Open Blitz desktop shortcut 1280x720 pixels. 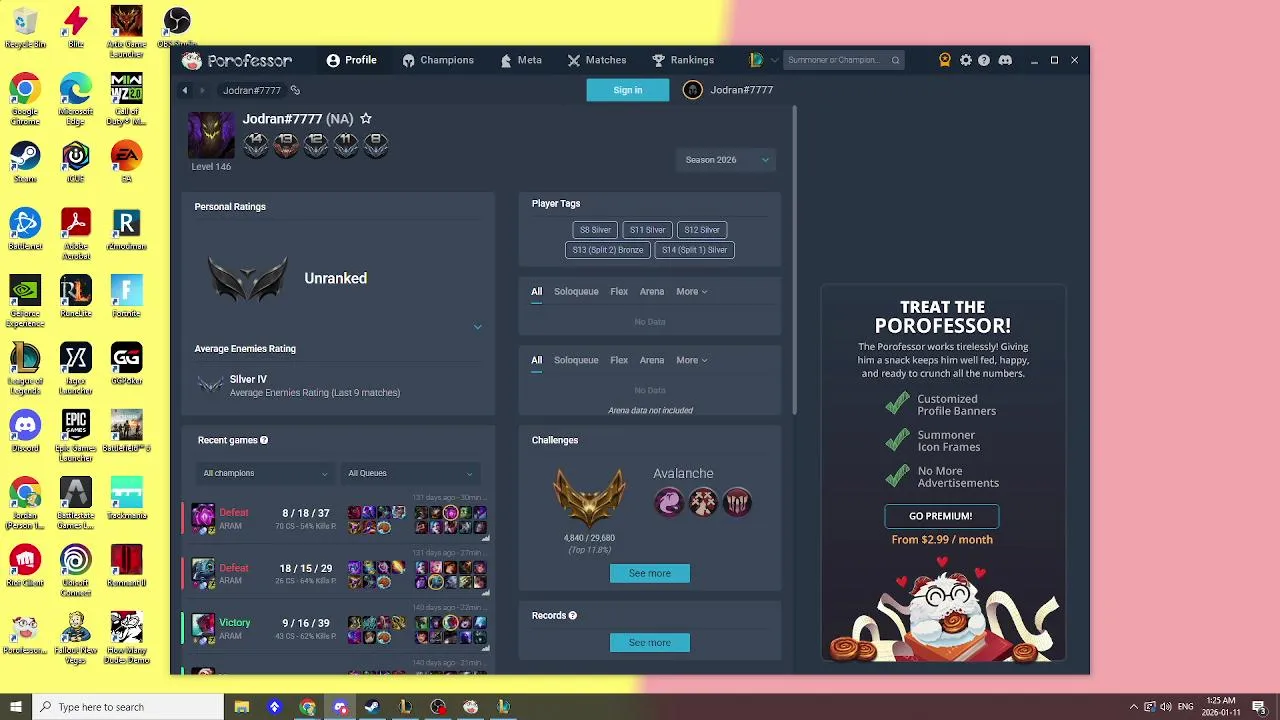[x=76, y=27]
